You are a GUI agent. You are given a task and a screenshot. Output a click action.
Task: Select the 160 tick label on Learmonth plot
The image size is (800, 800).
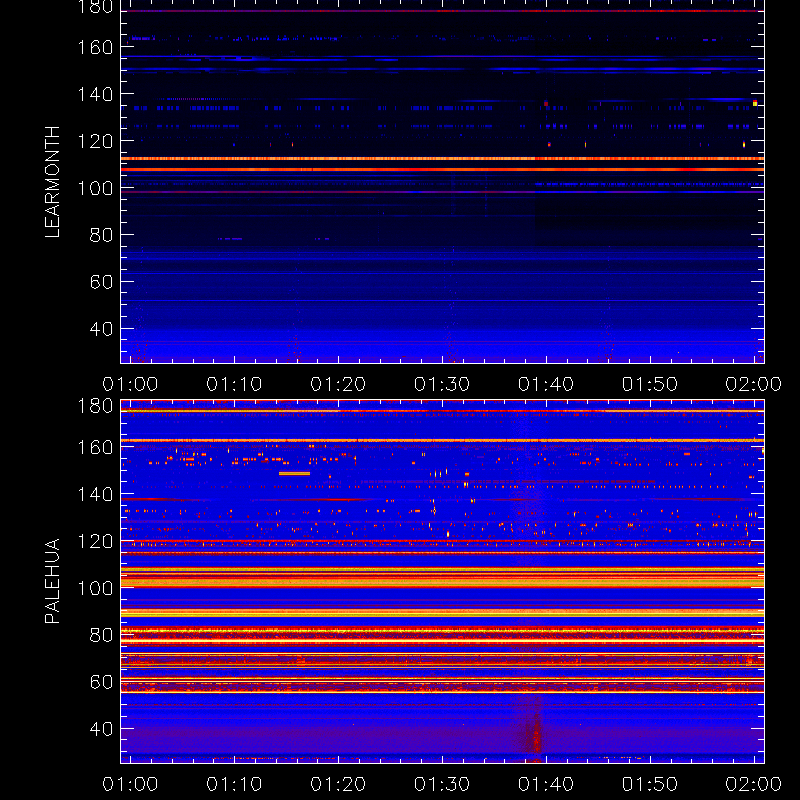(95, 47)
